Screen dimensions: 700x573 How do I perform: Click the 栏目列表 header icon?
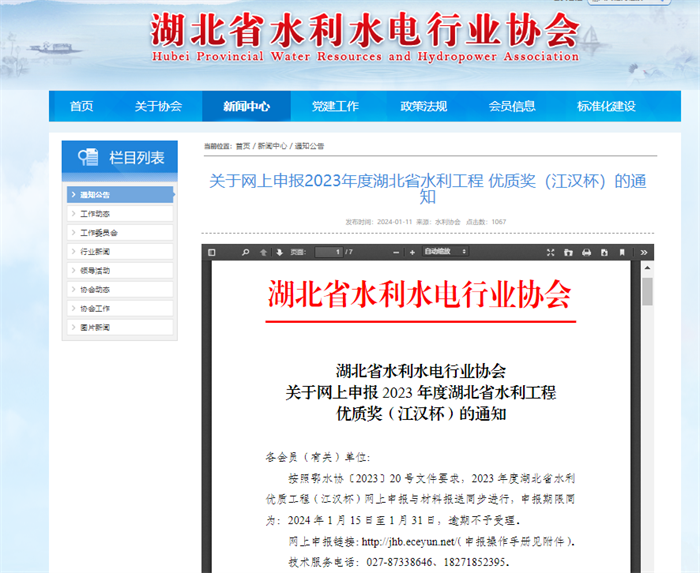click(x=88, y=157)
